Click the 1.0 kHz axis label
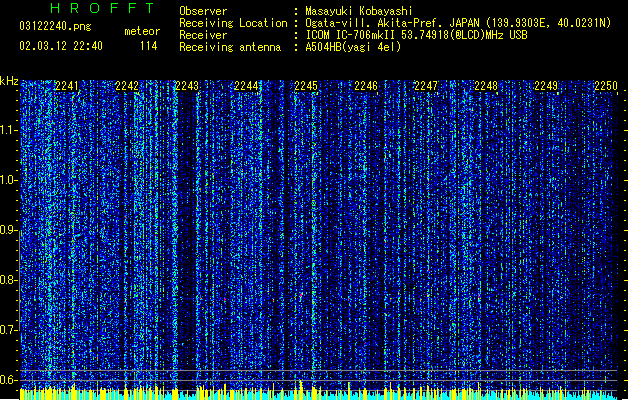The image size is (629, 400). (8, 180)
